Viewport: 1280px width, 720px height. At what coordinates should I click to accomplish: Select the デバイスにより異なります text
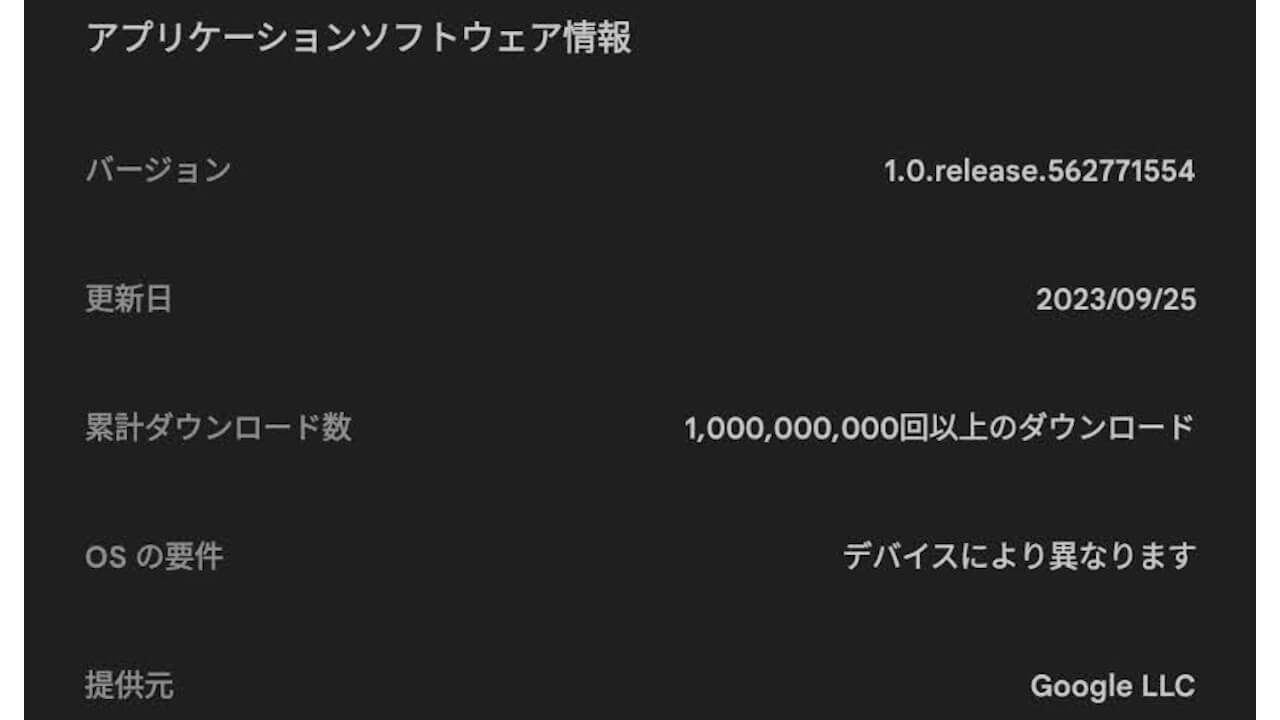(x=1019, y=556)
